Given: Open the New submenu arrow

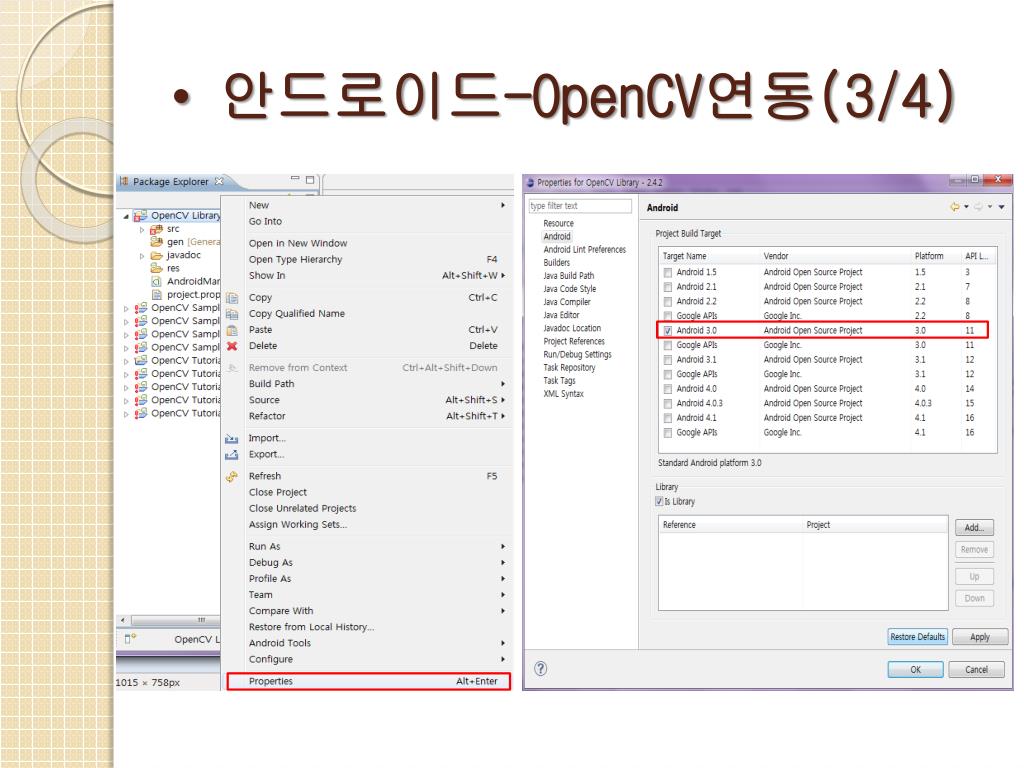Looking at the screenshot, I should (503, 205).
